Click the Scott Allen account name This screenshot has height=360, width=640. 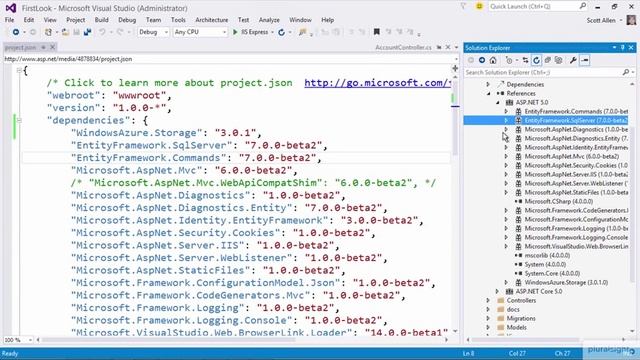pyautogui.click(x=601, y=20)
